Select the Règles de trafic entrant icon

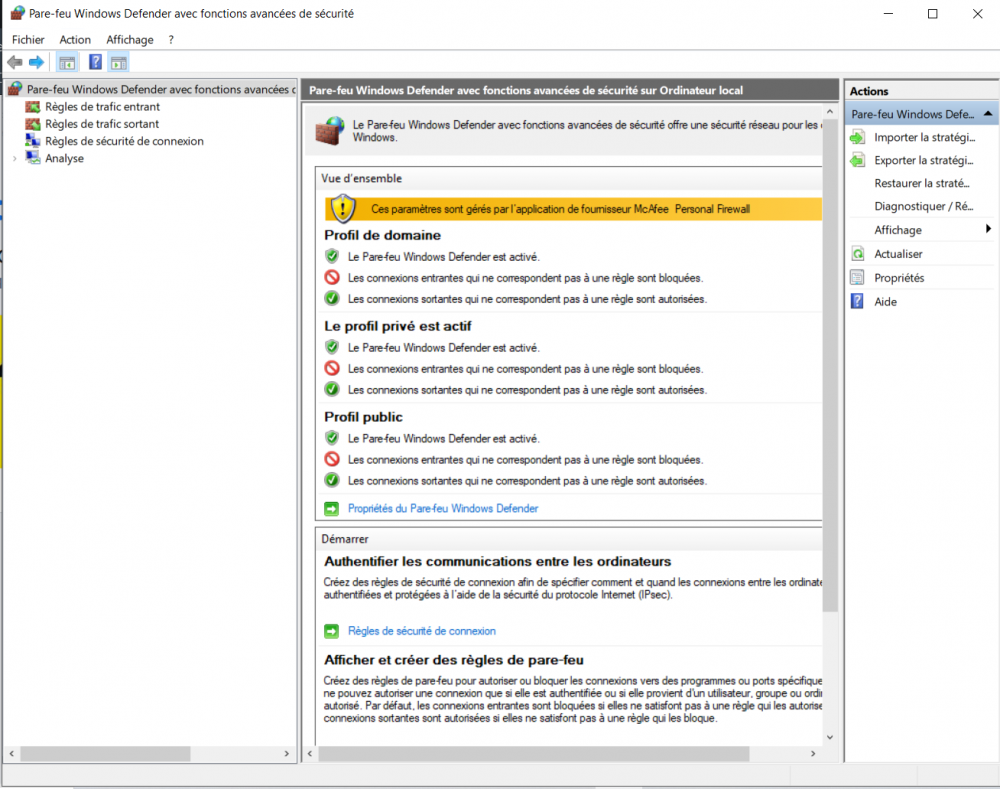click(x=33, y=106)
